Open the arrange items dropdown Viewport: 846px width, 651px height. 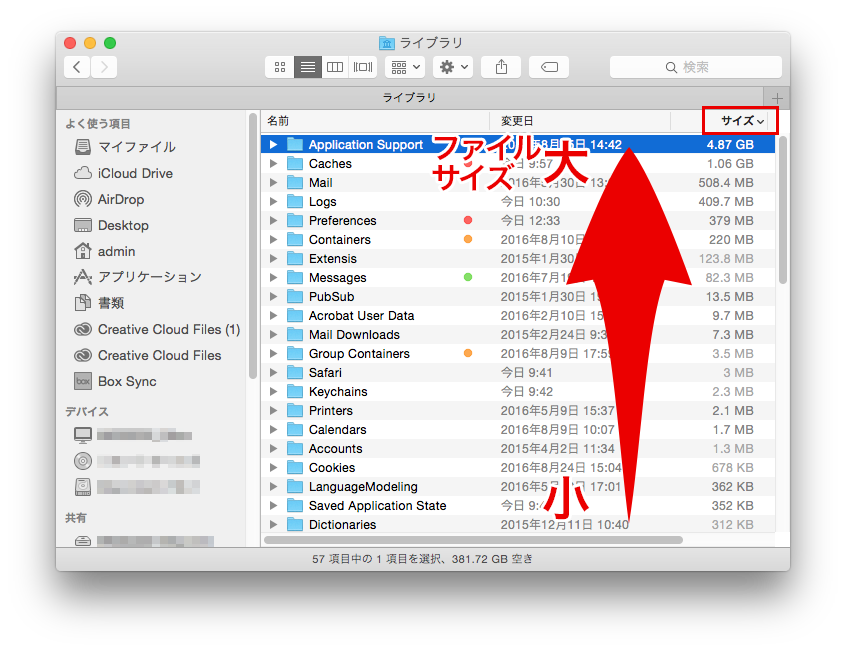pyautogui.click(x=405, y=67)
